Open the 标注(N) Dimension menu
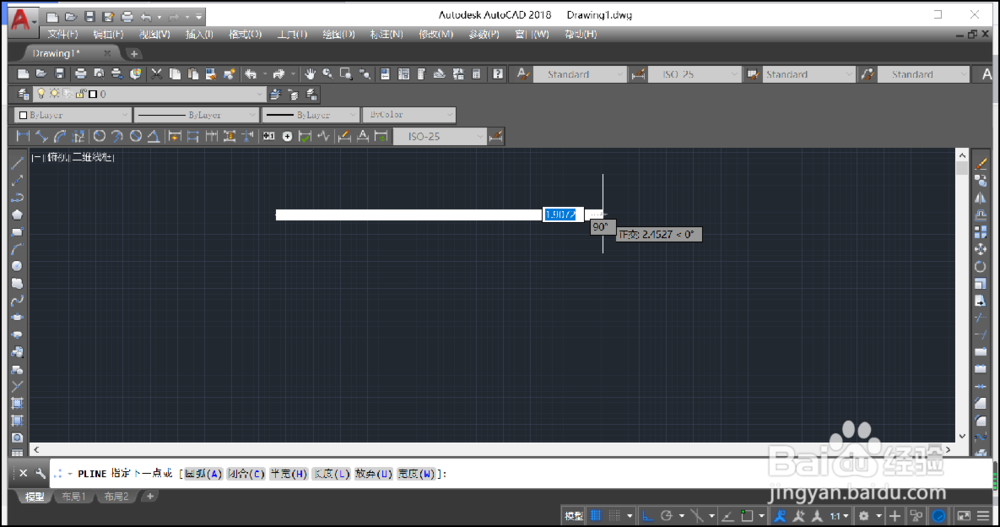 [x=386, y=34]
